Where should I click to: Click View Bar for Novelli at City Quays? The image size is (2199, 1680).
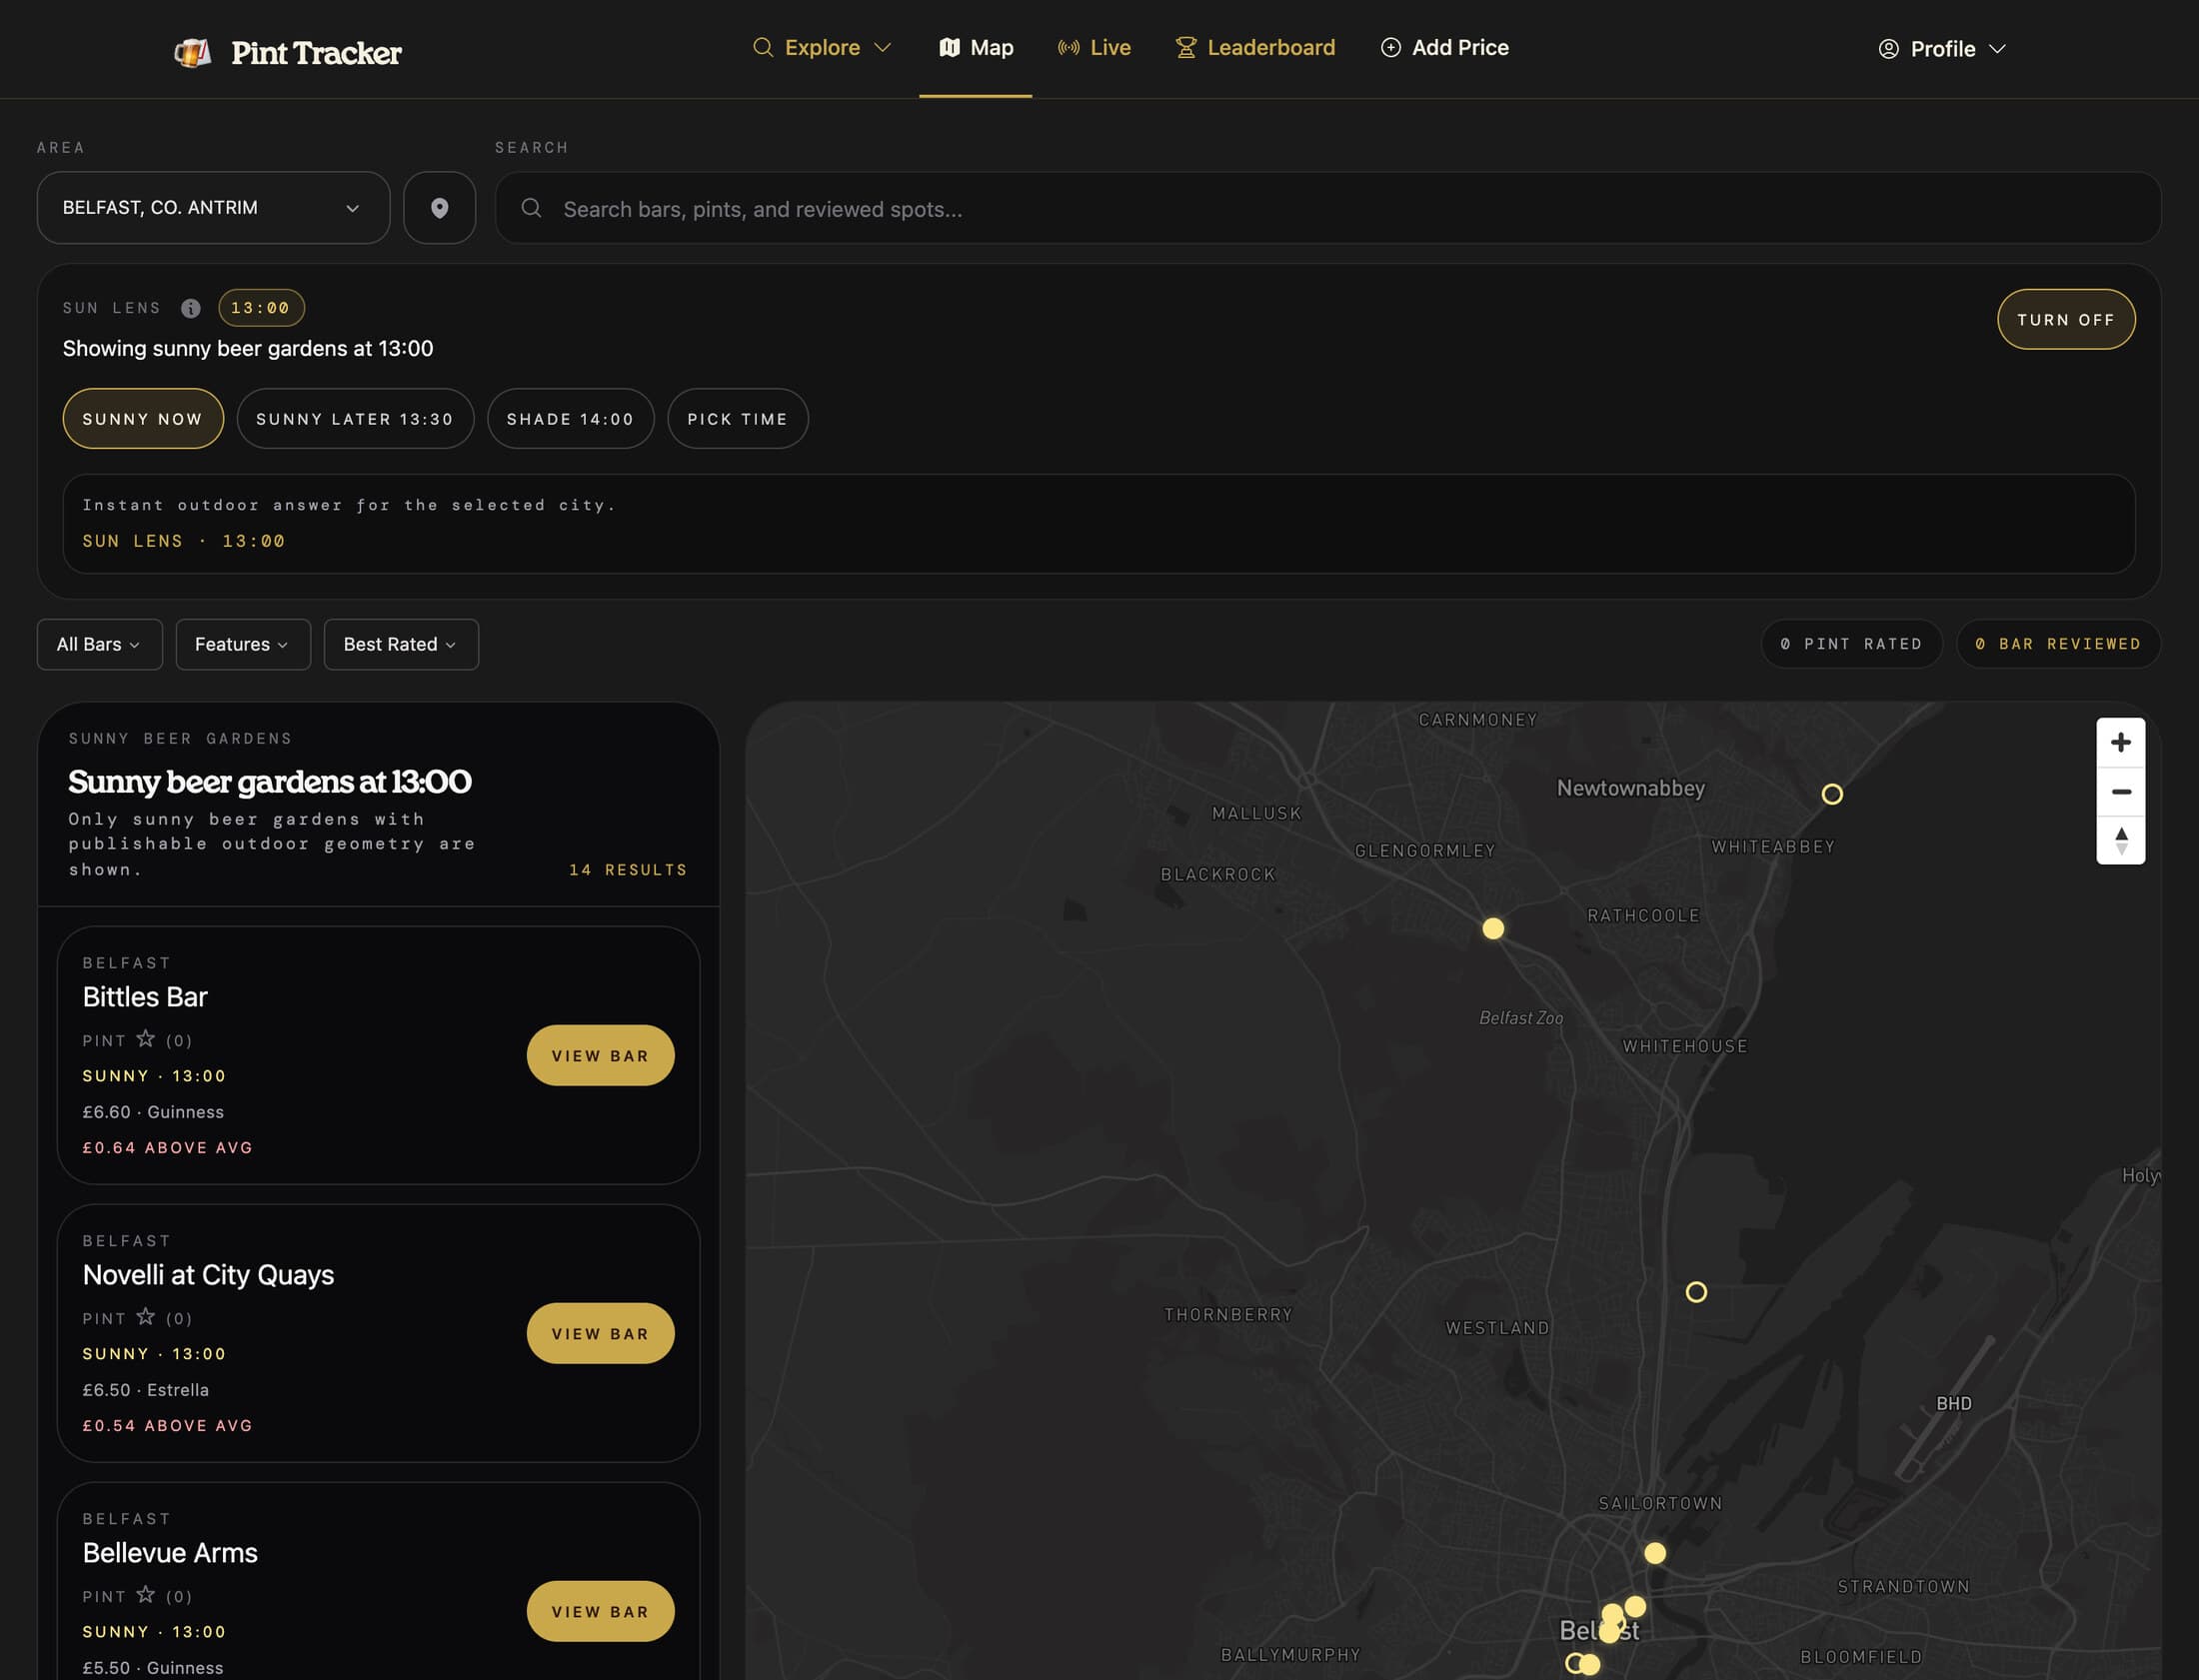pyautogui.click(x=600, y=1334)
